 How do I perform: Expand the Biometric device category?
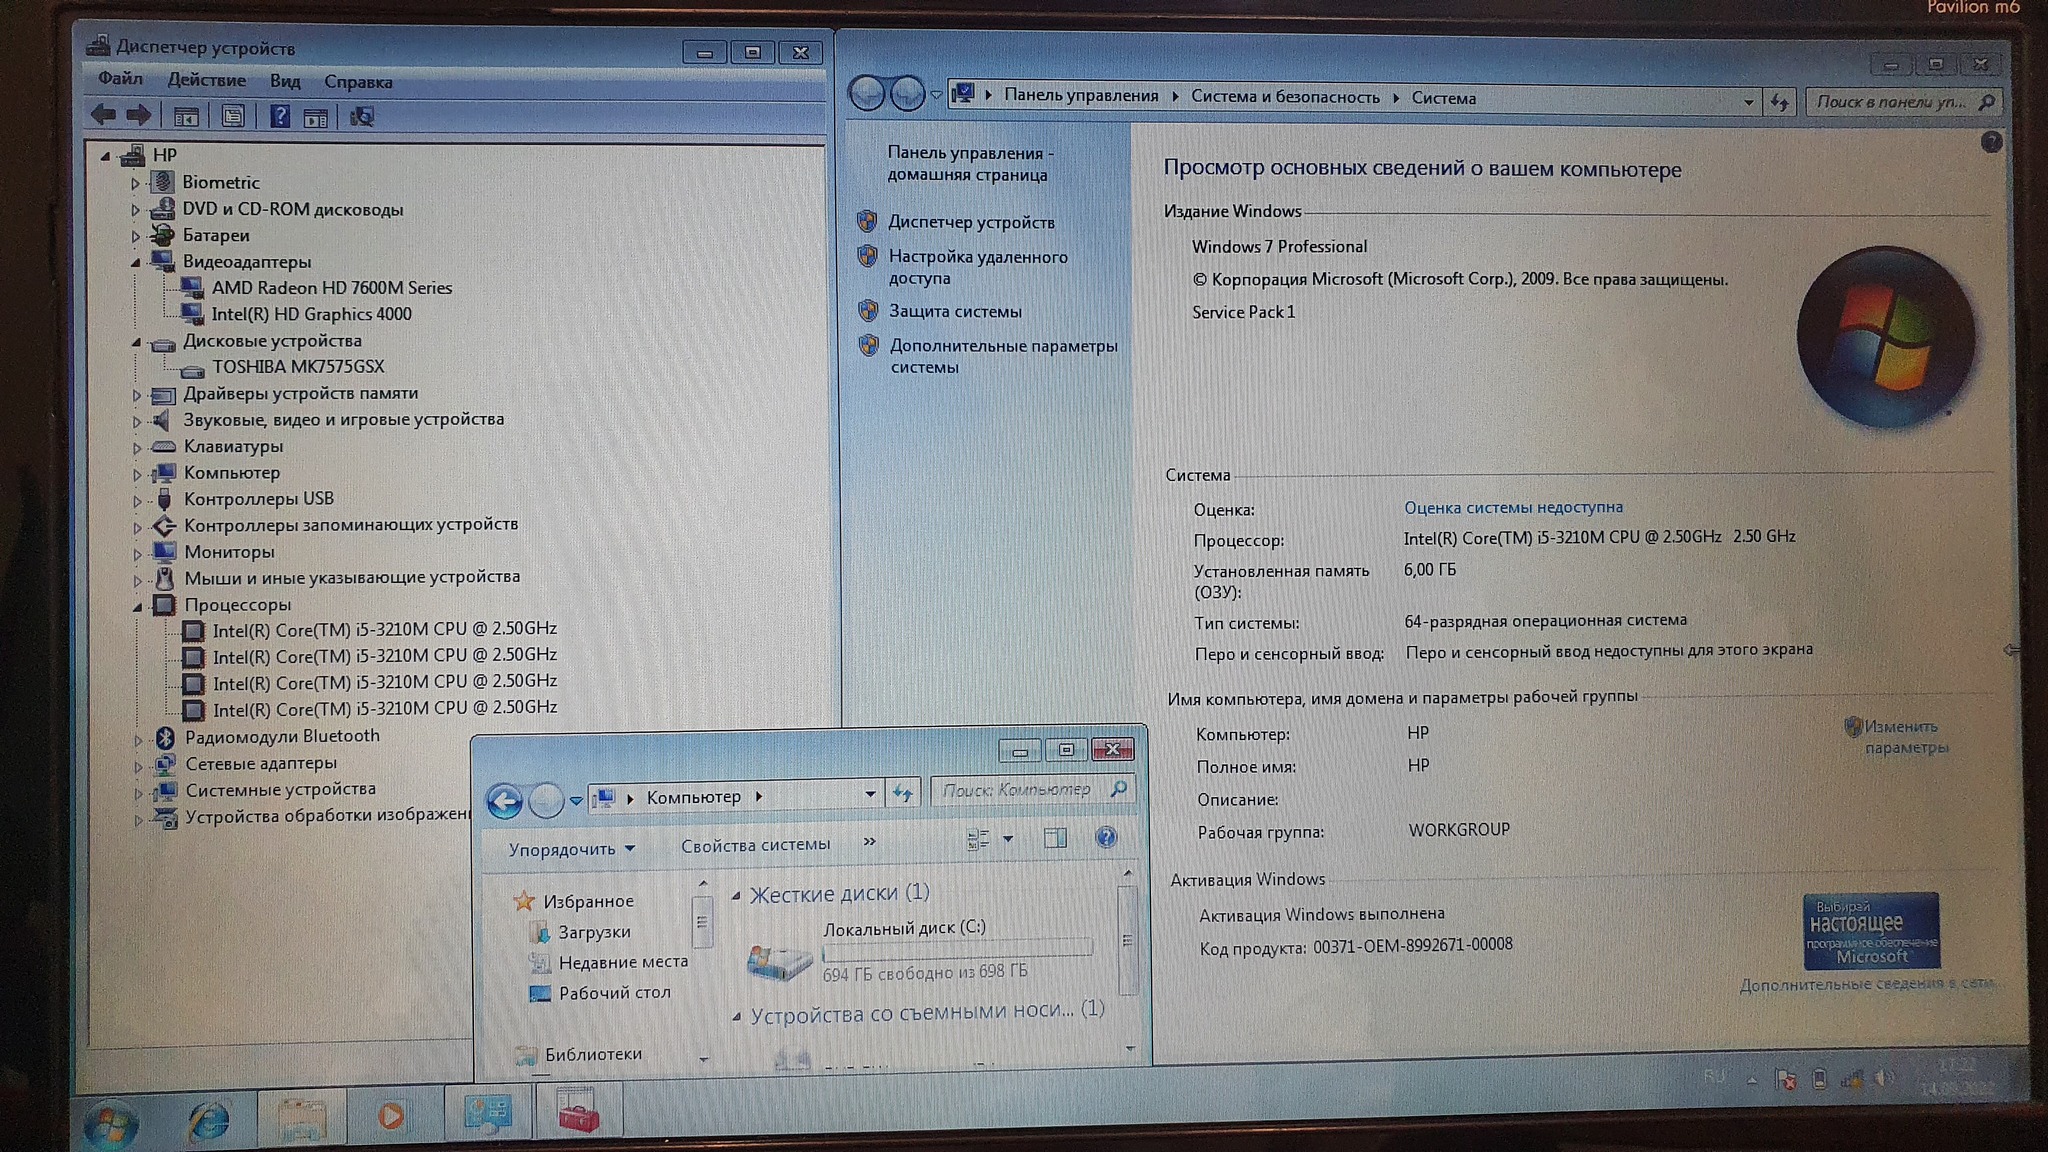pos(135,183)
